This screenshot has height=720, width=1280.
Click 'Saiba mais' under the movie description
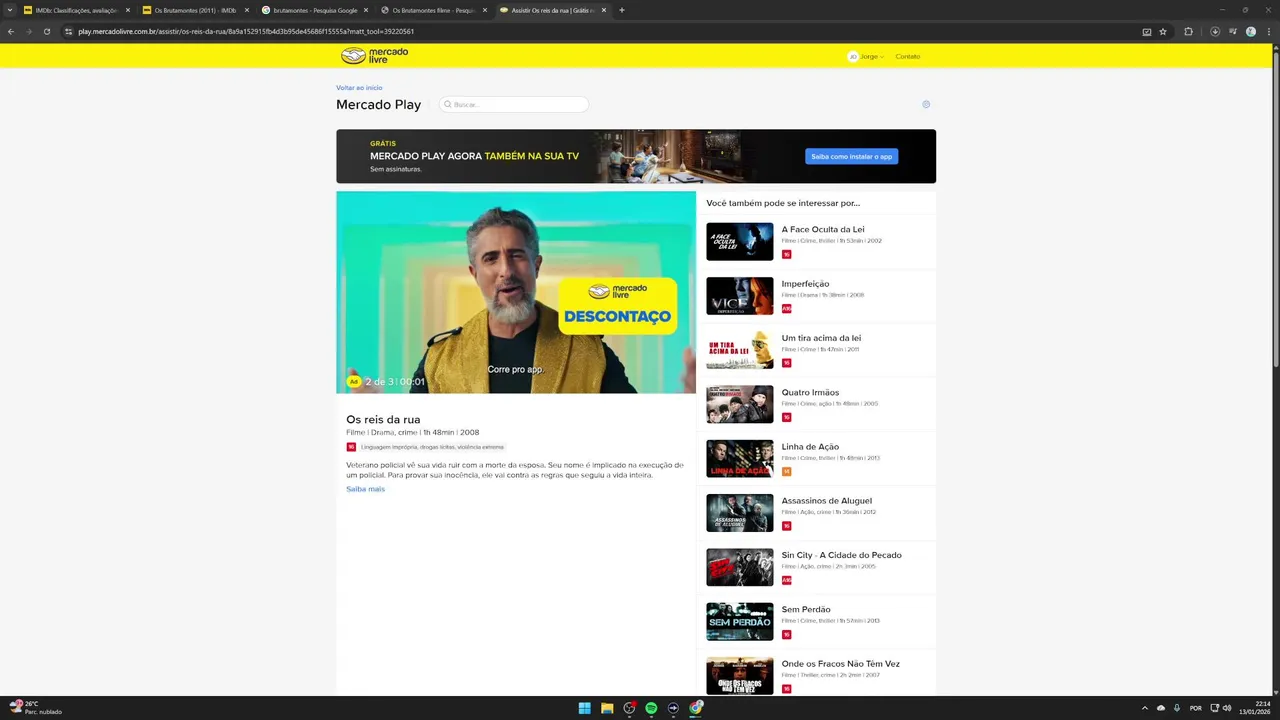tap(365, 489)
